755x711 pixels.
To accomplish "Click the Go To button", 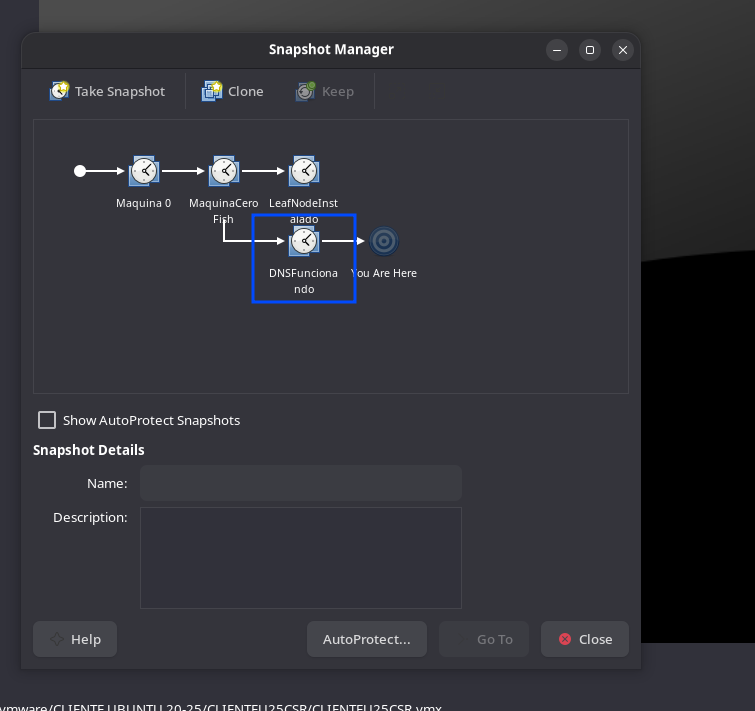I will (484, 639).
